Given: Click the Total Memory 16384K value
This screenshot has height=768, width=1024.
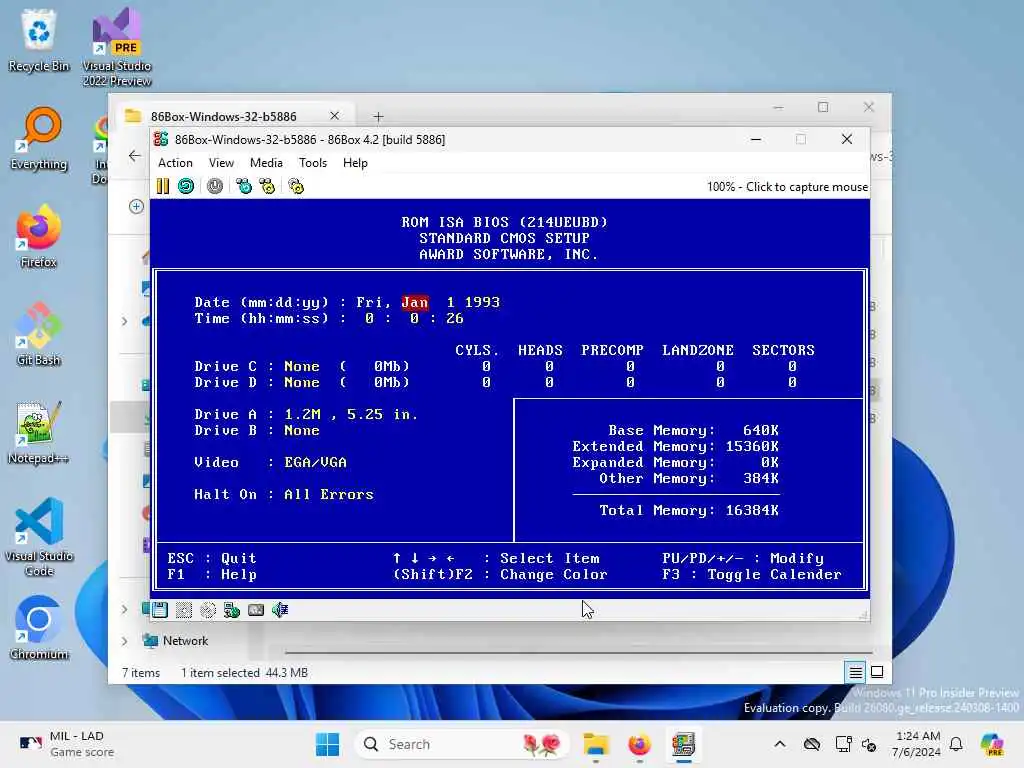Looking at the screenshot, I should point(752,510).
